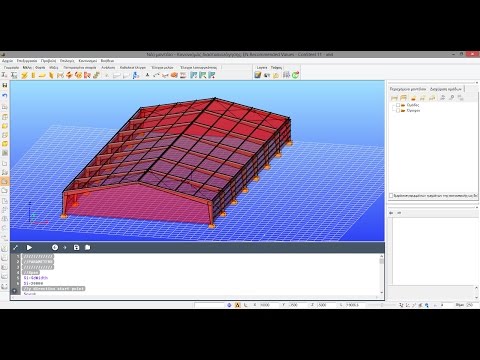The image size is (480, 360).
Task: Click the script editor scrollbar down arrow
Action: click(381, 293)
